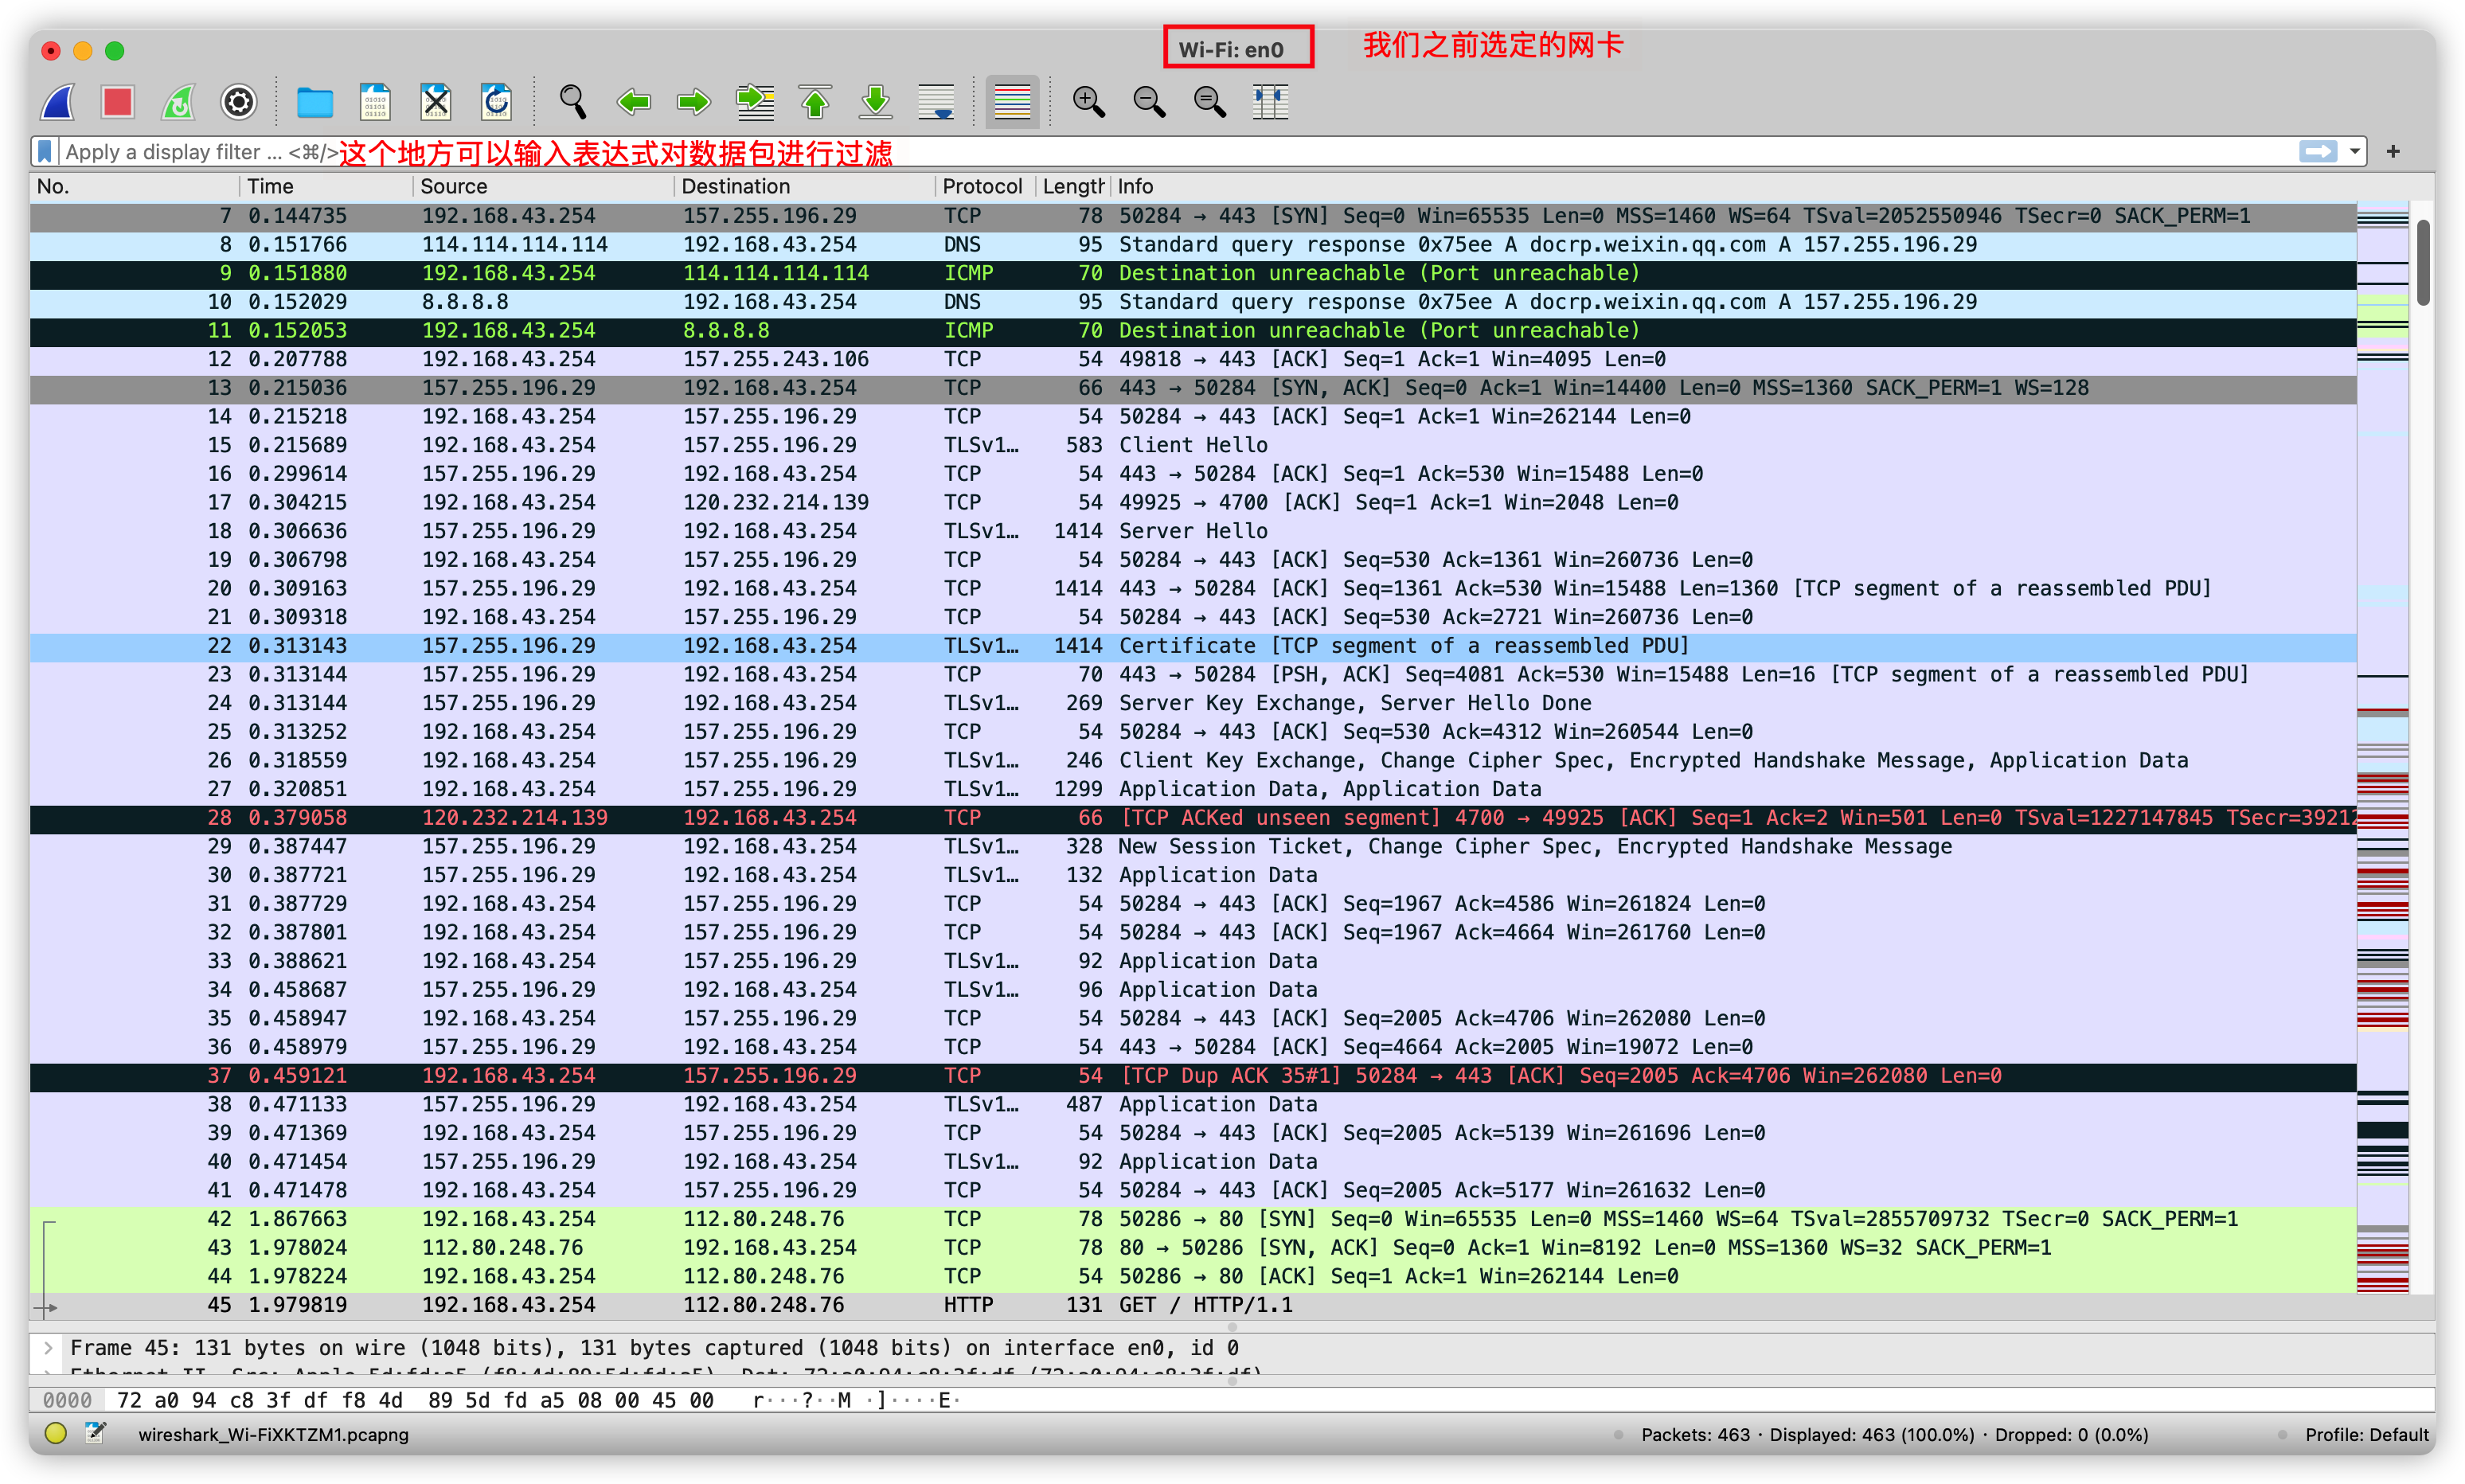Toggle auto-scroll during live capture
The height and width of the screenshot is (1484, 2465).
click(x=936, y=101)
